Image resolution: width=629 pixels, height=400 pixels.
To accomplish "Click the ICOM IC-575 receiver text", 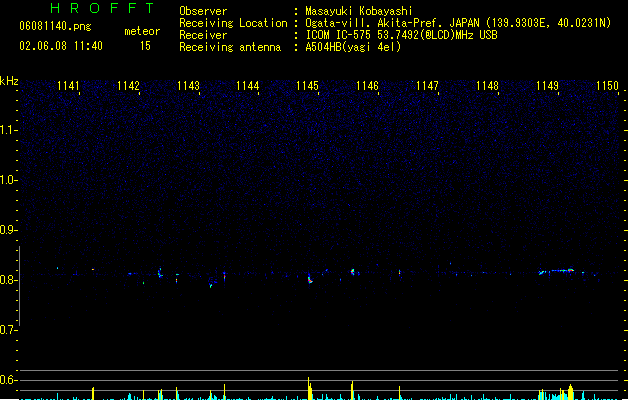I will (401, 35).
